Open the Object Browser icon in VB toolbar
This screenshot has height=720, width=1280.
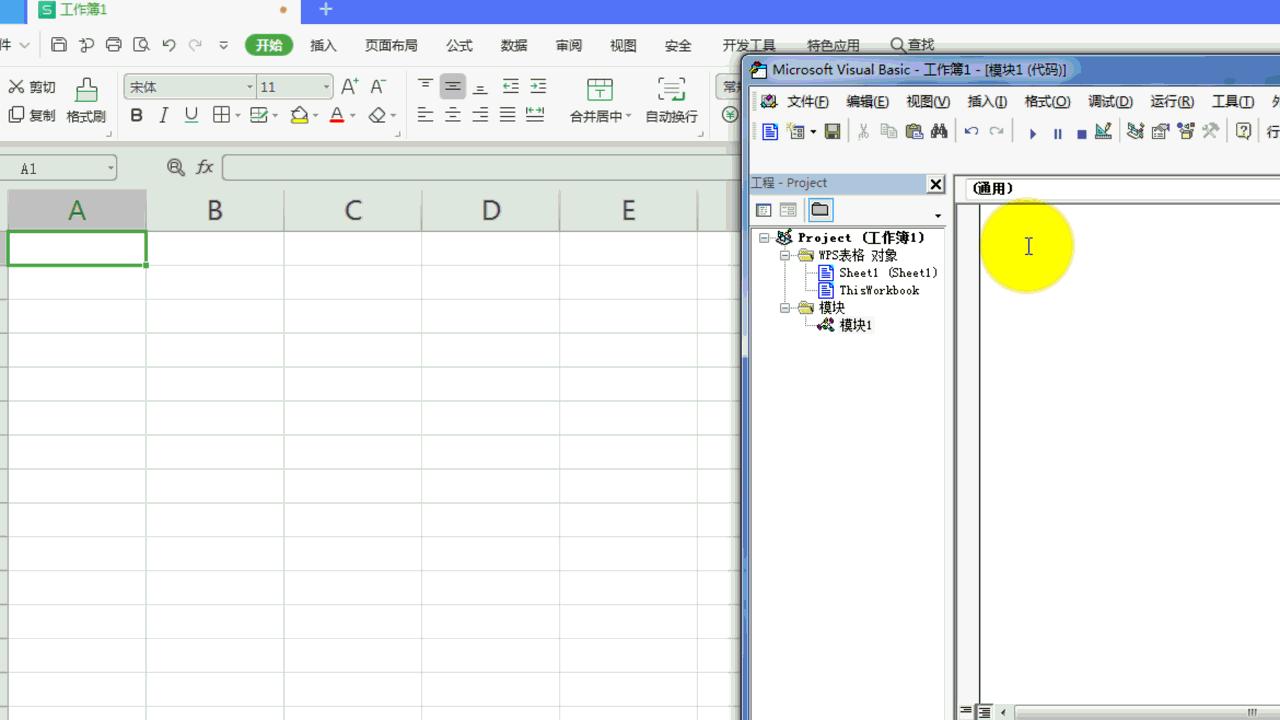pyautogui.click(x=1186, y=131)
